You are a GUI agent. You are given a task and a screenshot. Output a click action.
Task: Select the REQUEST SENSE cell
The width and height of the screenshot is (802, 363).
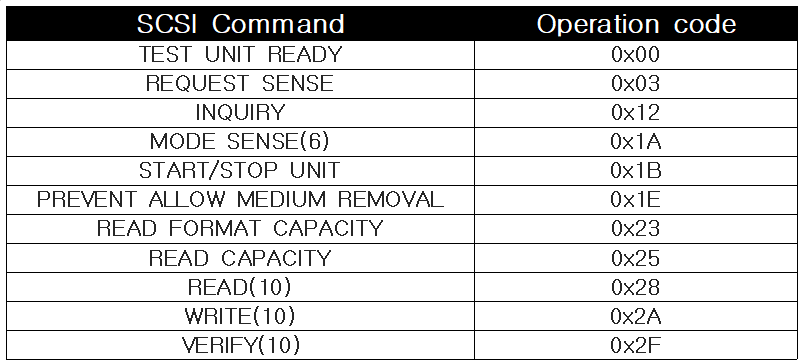point(240,84)
